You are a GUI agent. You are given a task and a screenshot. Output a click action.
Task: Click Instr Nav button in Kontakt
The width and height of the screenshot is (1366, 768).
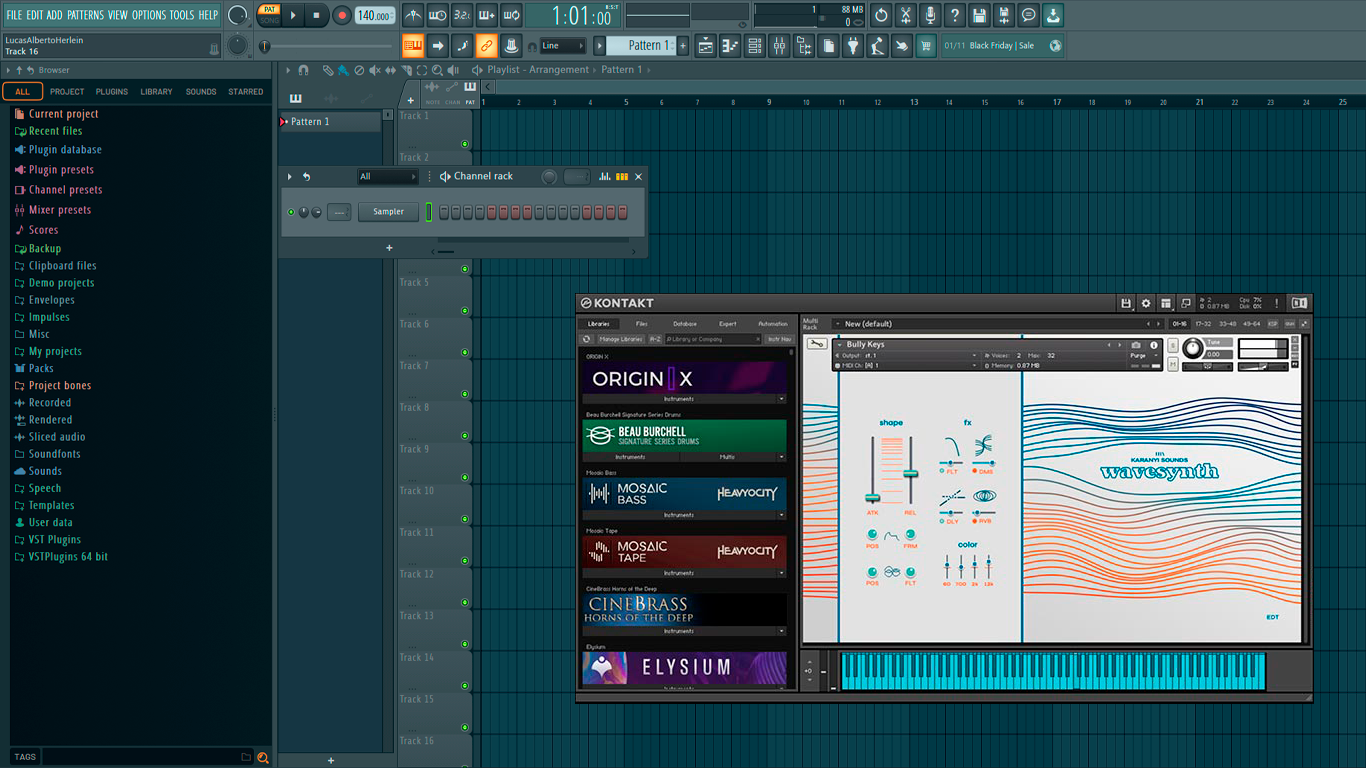(x=780, y=339)
